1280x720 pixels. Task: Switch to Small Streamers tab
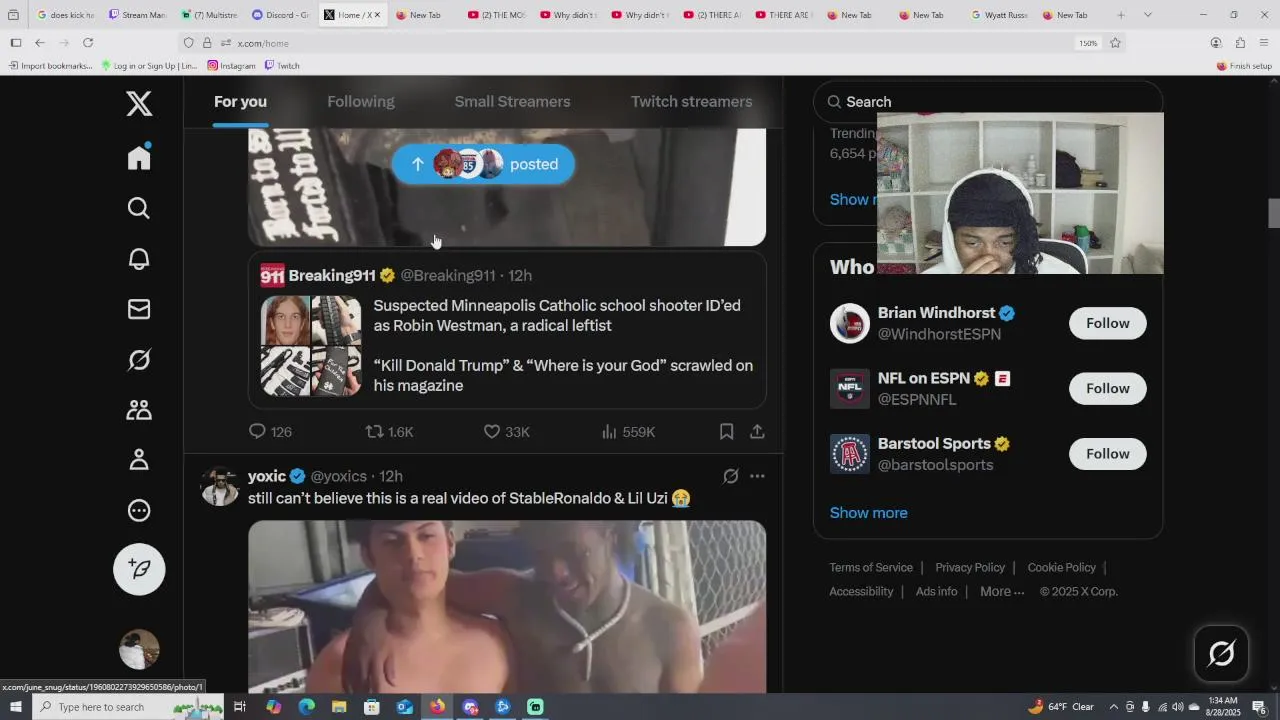[512, 101]
